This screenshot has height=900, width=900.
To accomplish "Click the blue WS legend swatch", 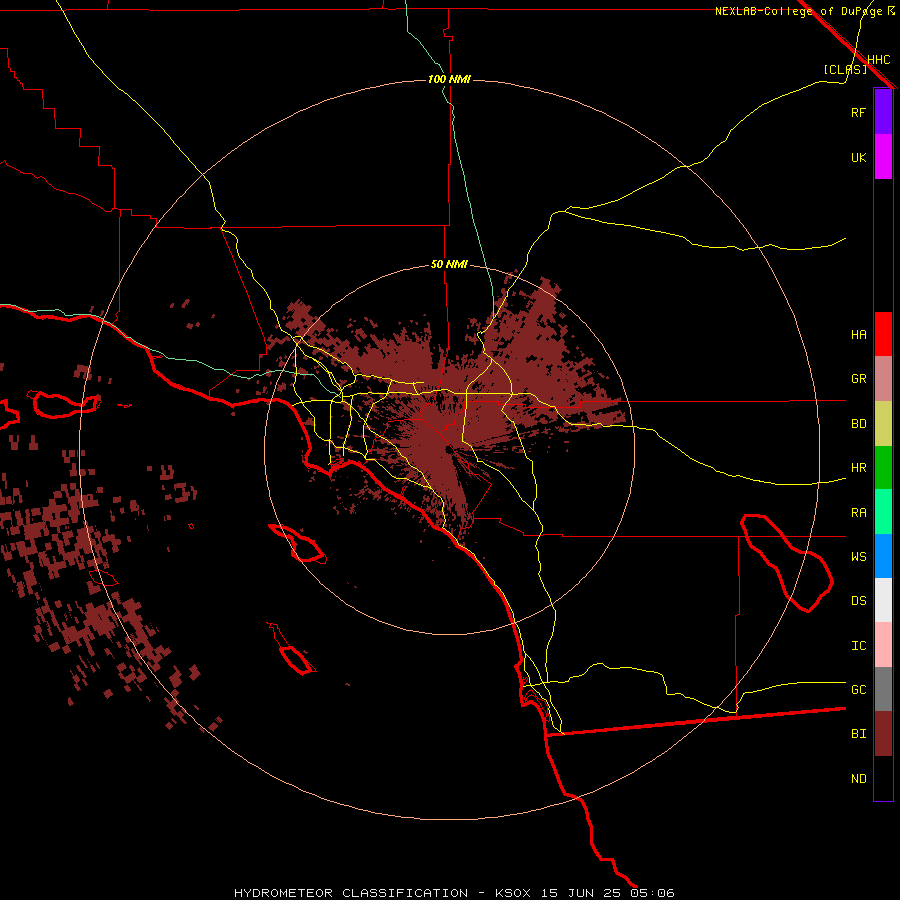I will [883, 556].
